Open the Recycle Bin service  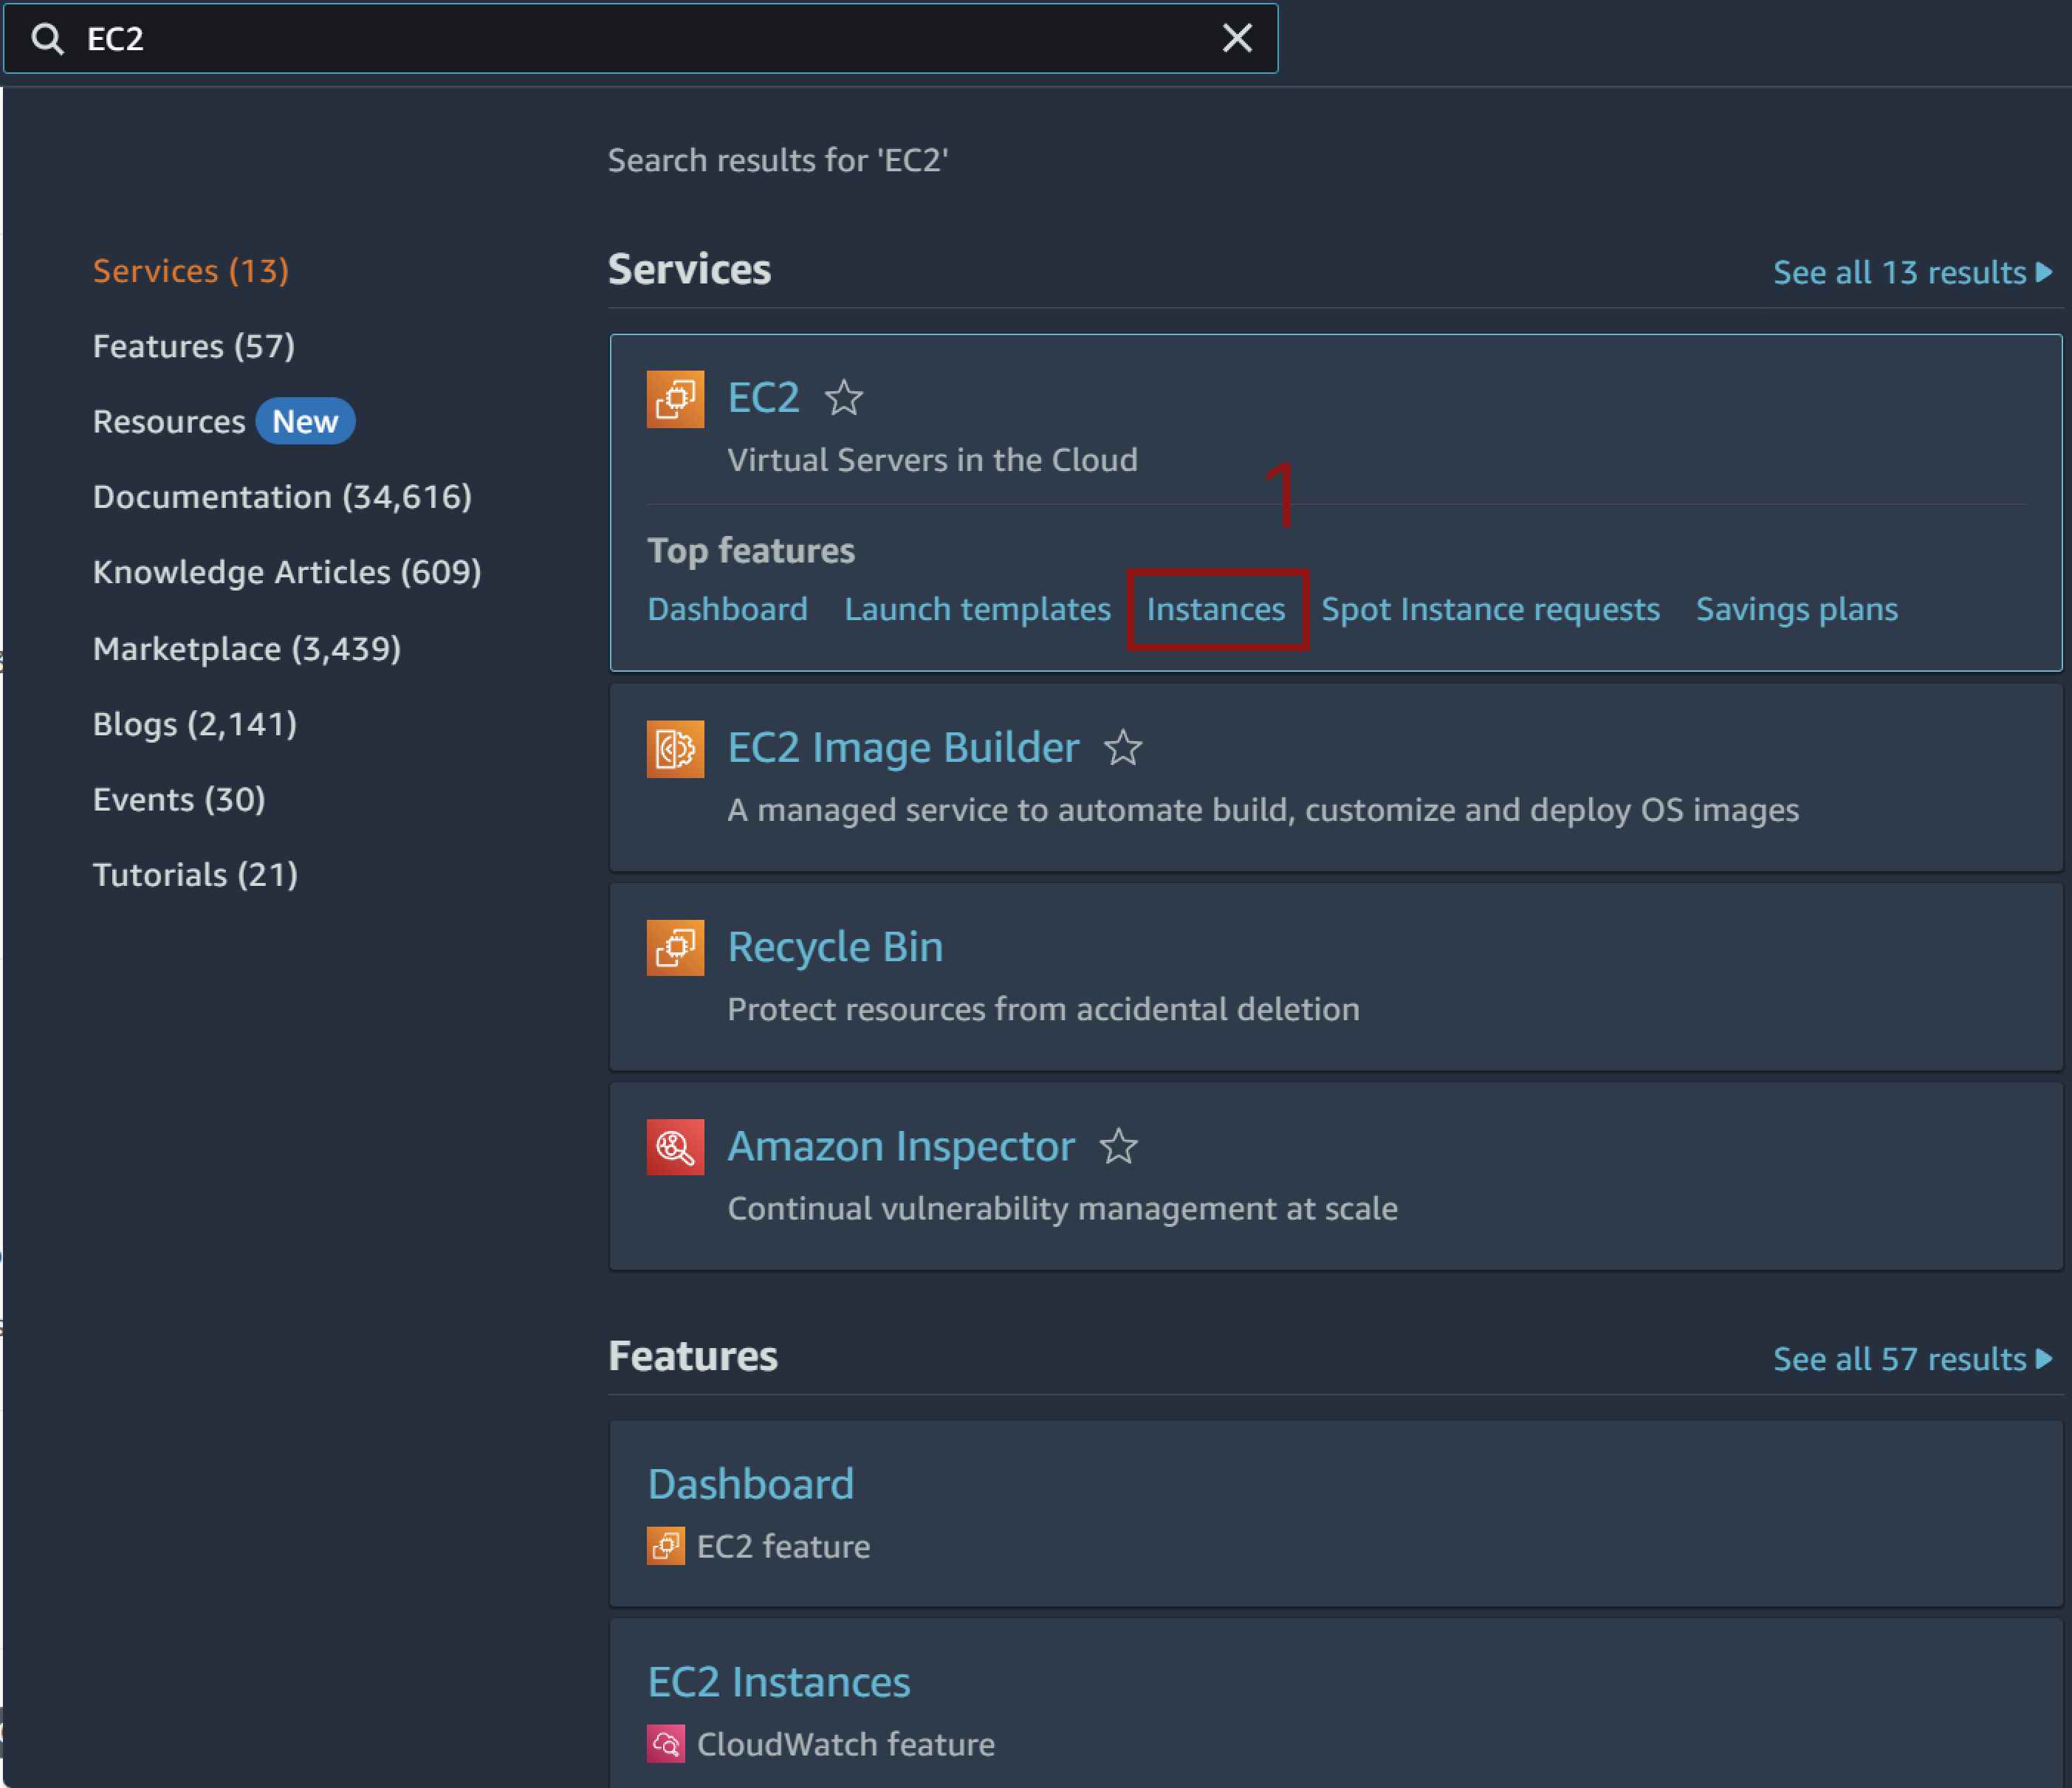835,947
